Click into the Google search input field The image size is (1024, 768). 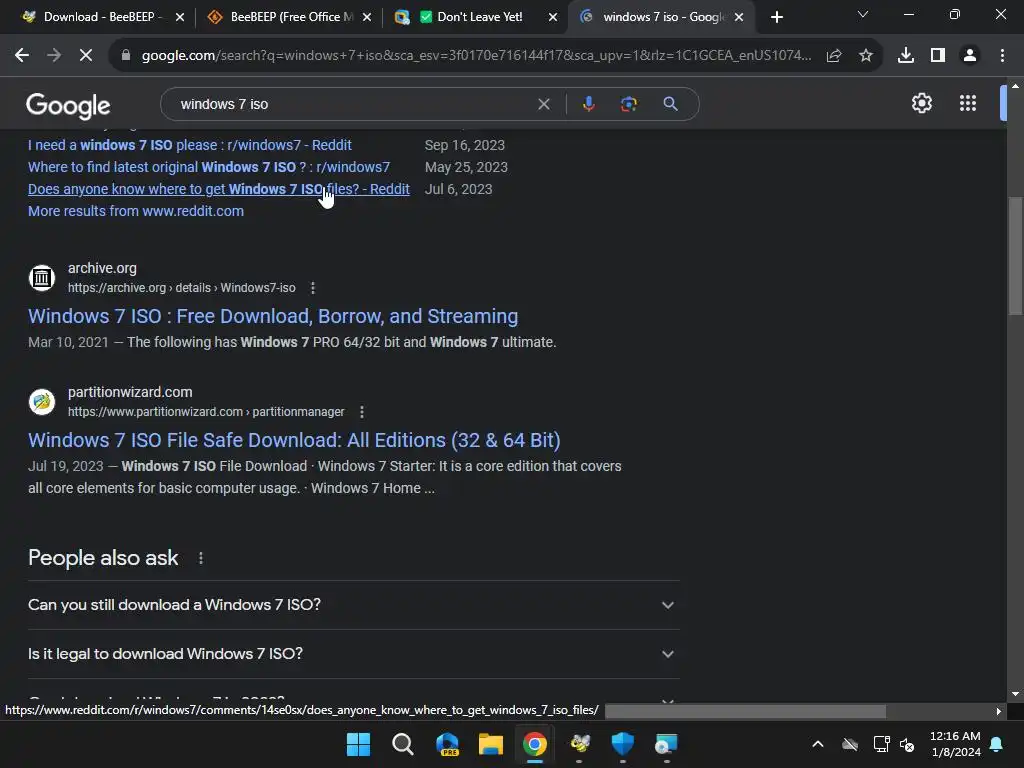(353, 104)
